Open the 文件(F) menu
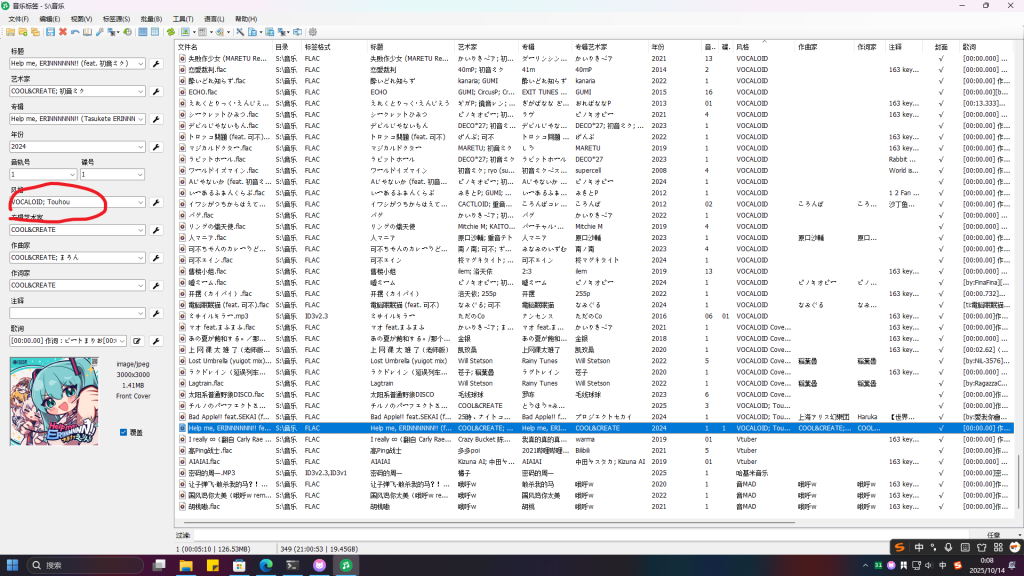The width and height of the screenshot is (1024, 576). (20, 19)
